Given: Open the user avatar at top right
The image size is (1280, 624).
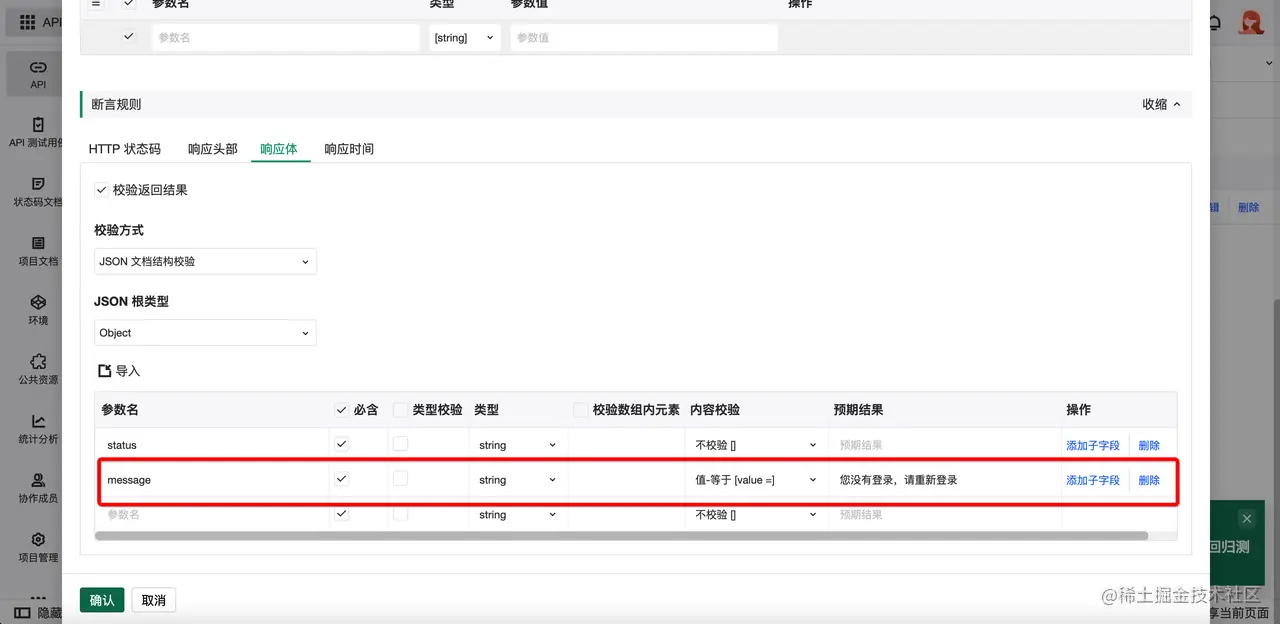Looking at the screenshot, I should [1251, 21].
